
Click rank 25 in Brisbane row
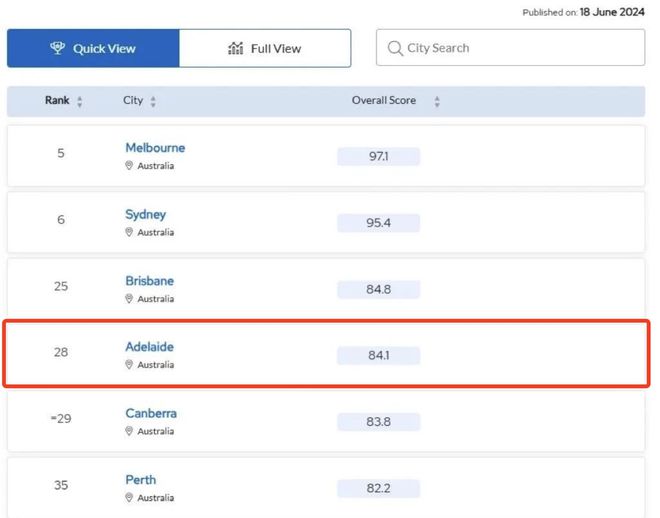click(61, 286)
